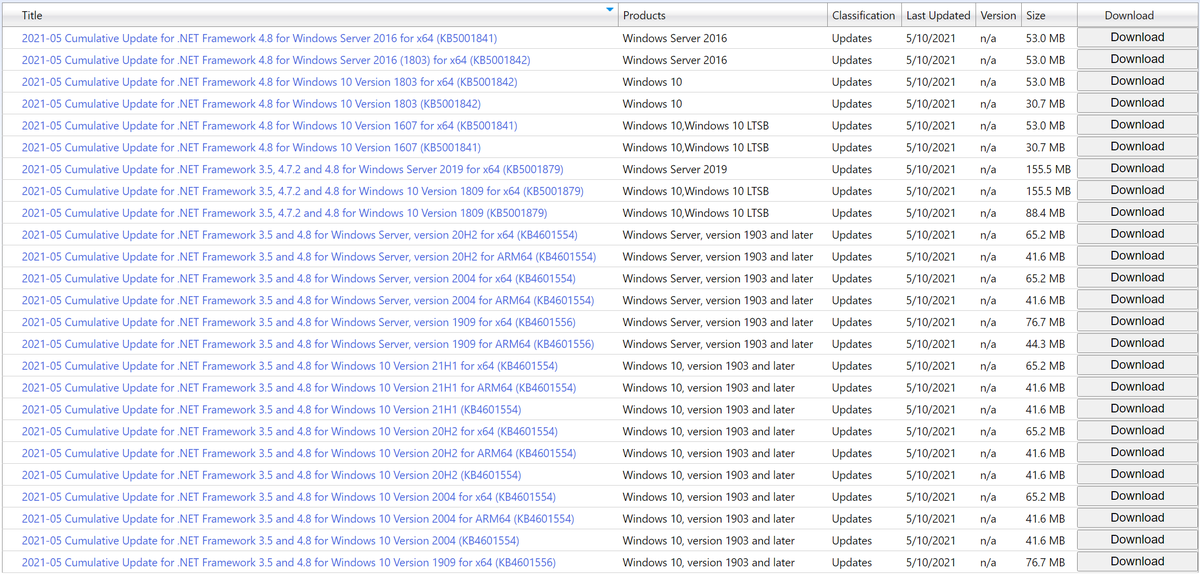Open Windows Server 2004 for ARM64 update link
Image resolution: width=1200 pixels, height=577 pixels.
(307, 301)
